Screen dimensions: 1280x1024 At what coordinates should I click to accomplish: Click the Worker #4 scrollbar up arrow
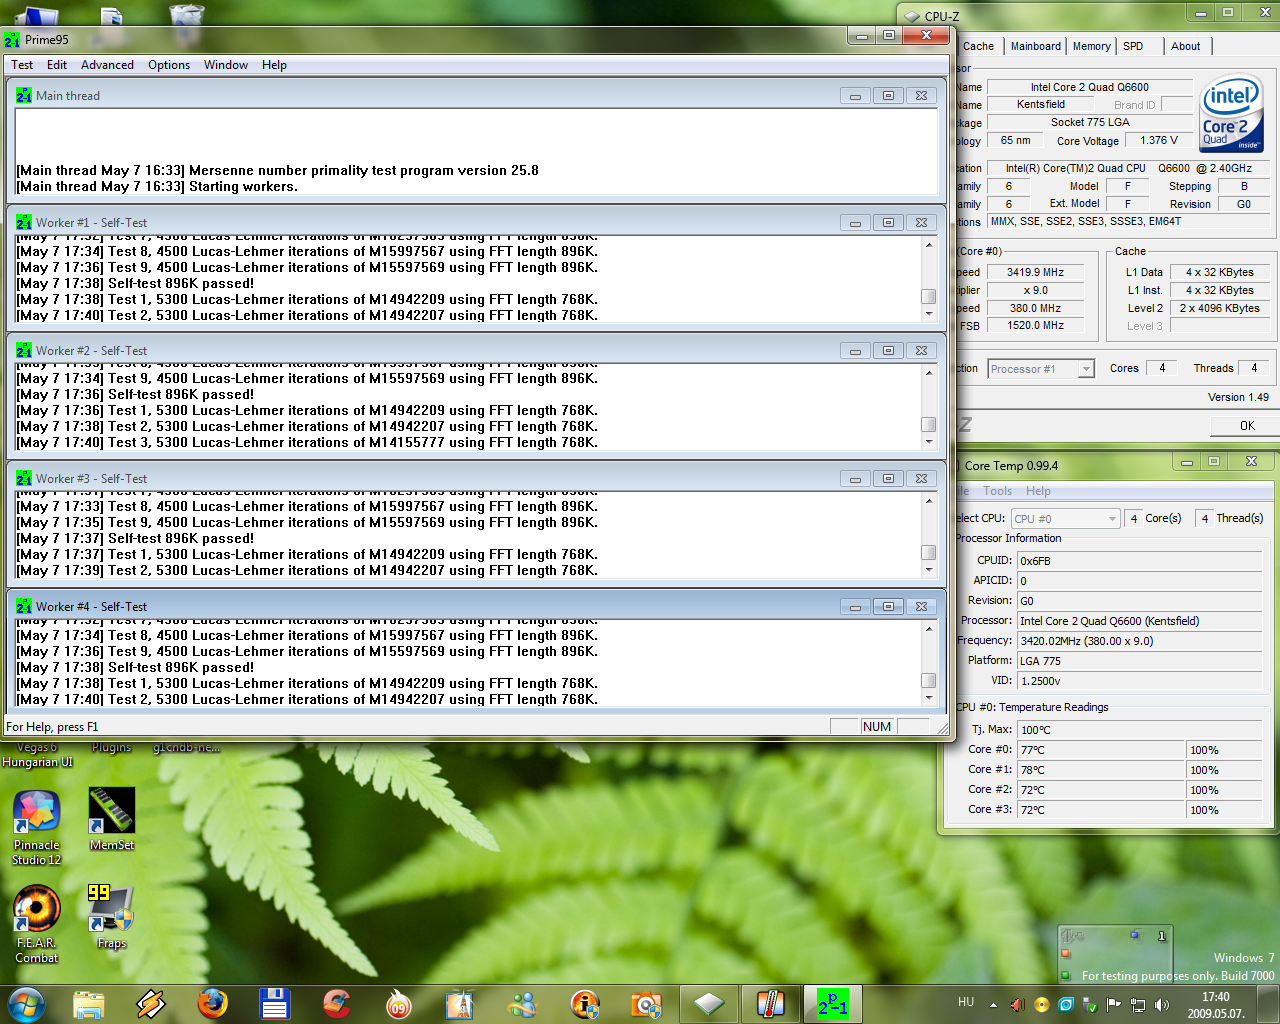point(929,629)
